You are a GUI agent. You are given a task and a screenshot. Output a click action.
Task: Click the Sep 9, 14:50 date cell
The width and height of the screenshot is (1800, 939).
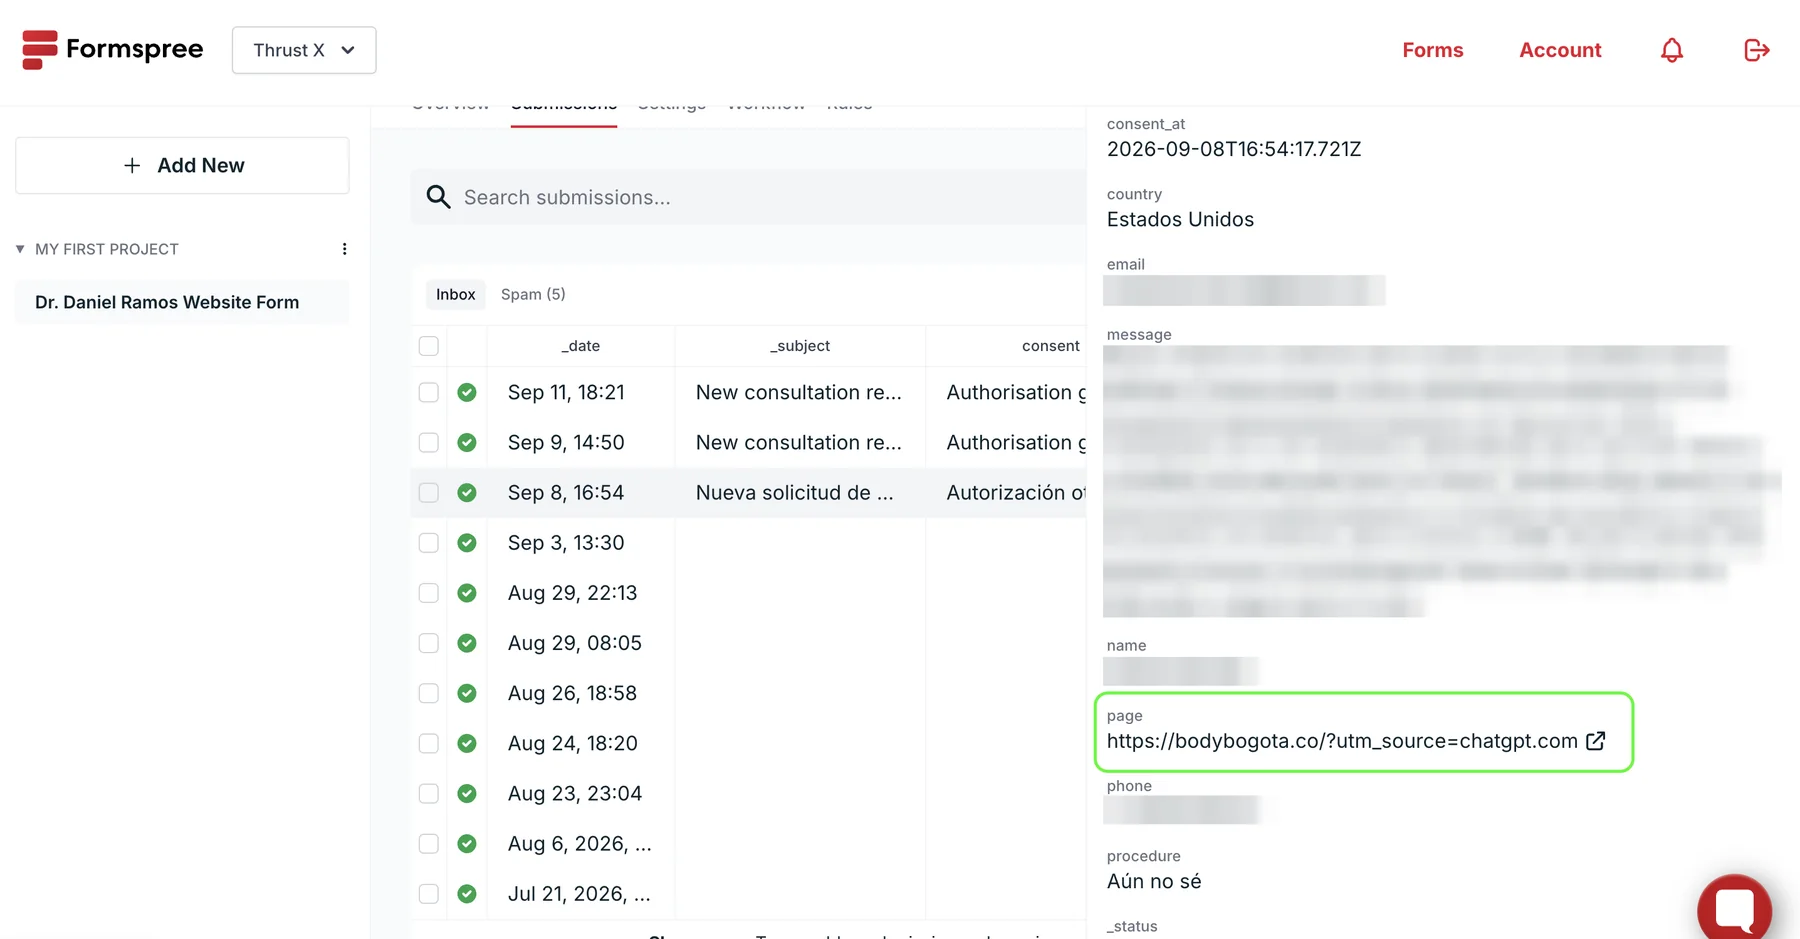click(566, 442)
